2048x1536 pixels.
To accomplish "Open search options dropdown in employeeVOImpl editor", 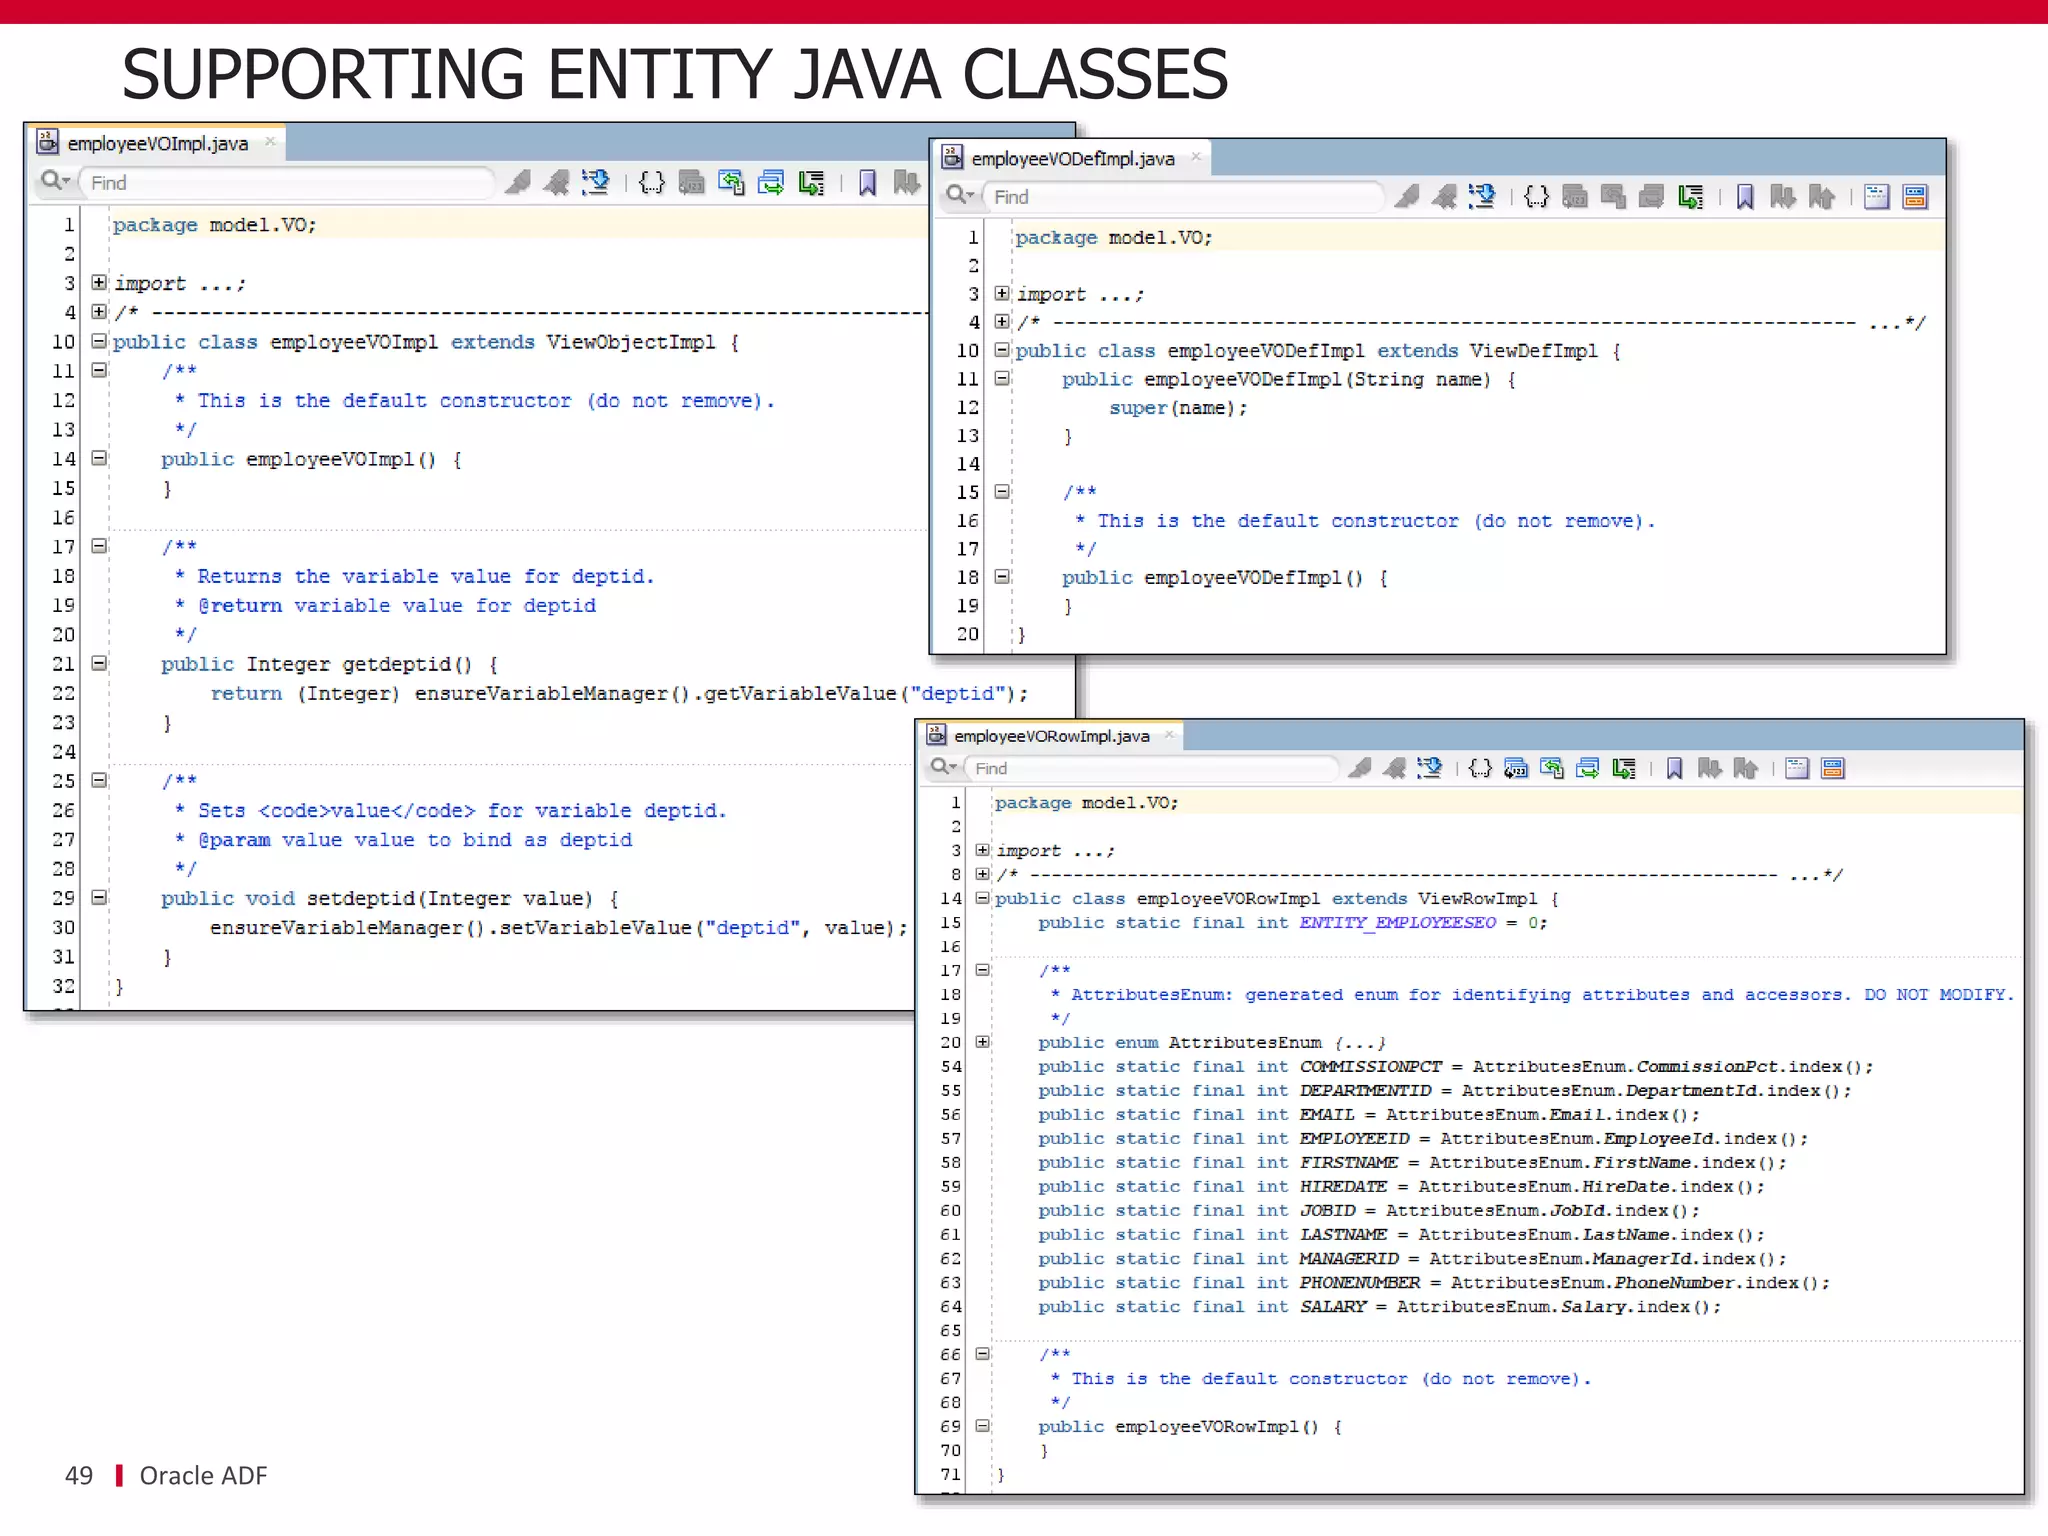I will pyautogui.click(x=56, y=182).
